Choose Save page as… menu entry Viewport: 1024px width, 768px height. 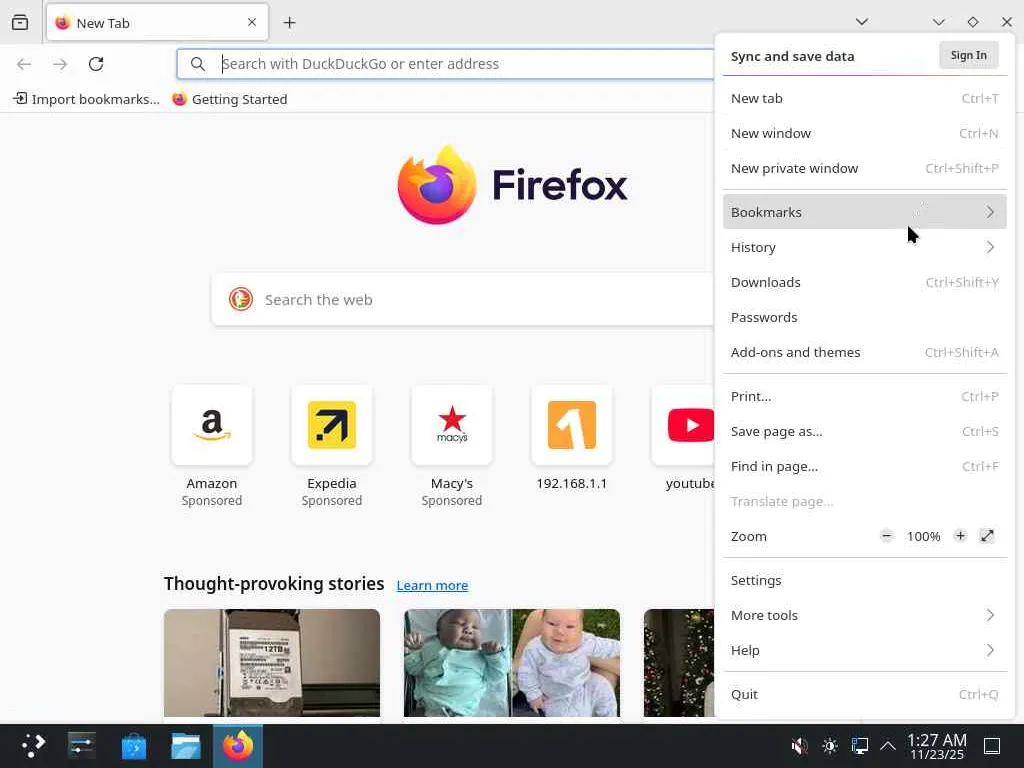tap(865, 432)
